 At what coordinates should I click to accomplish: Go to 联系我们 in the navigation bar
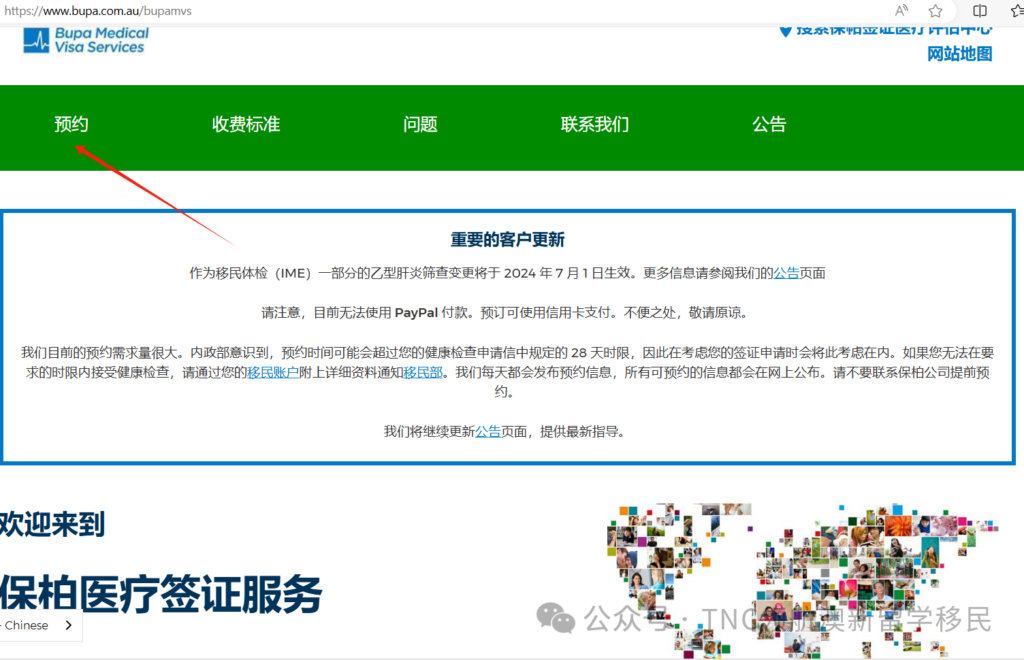tap(595, 125)
